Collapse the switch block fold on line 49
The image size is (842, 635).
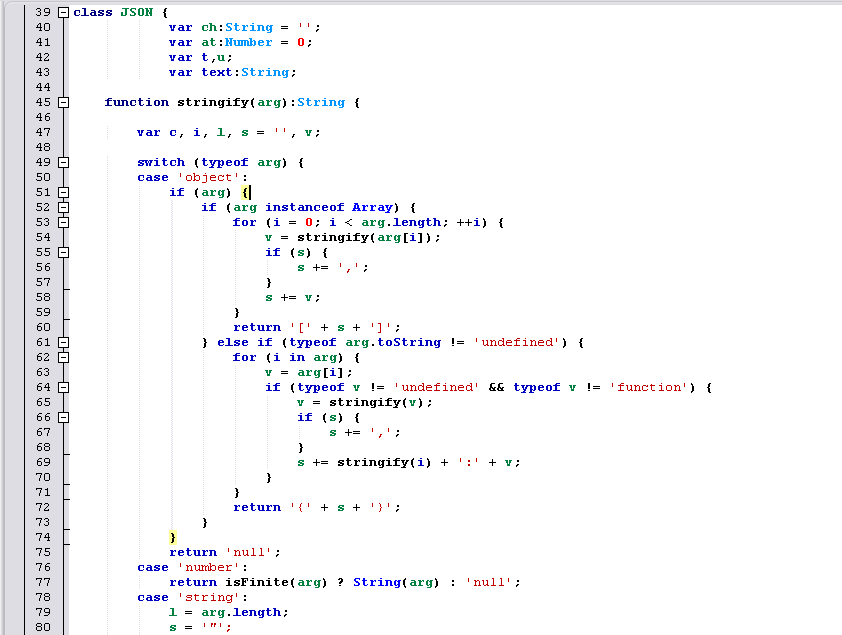point(63,163)
